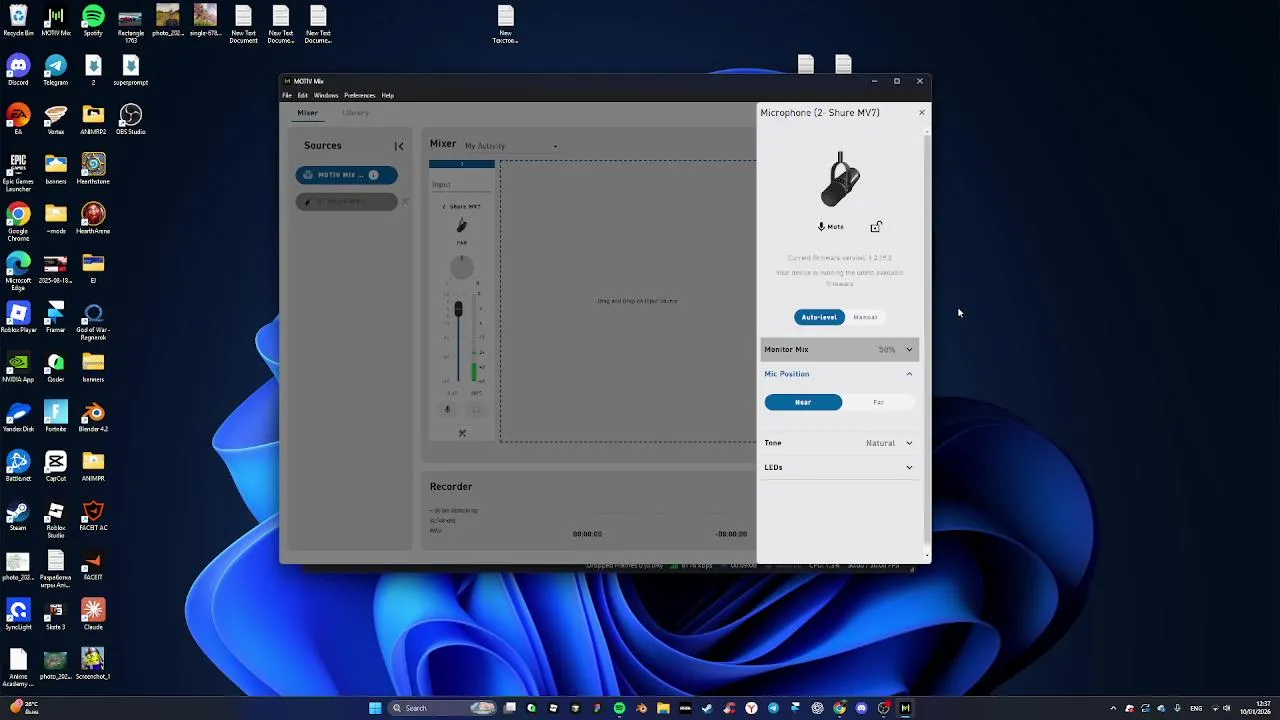Screen dimensions: 1280x720
Task: Open the Recycle Bin
Action: tap(18, 21)
